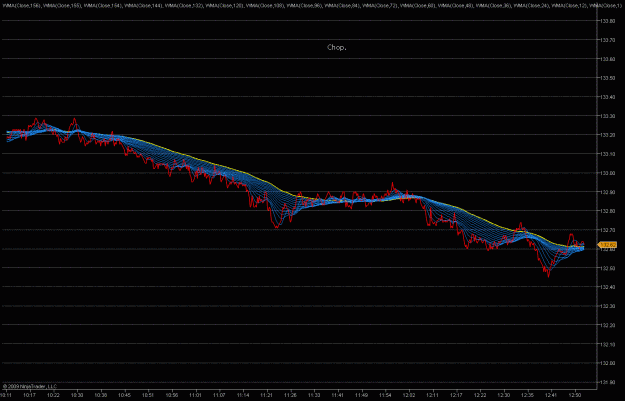Select the WMA(Close,144) indicator label
The width and height of the screenshot is (625, 401).
(143, 6)
